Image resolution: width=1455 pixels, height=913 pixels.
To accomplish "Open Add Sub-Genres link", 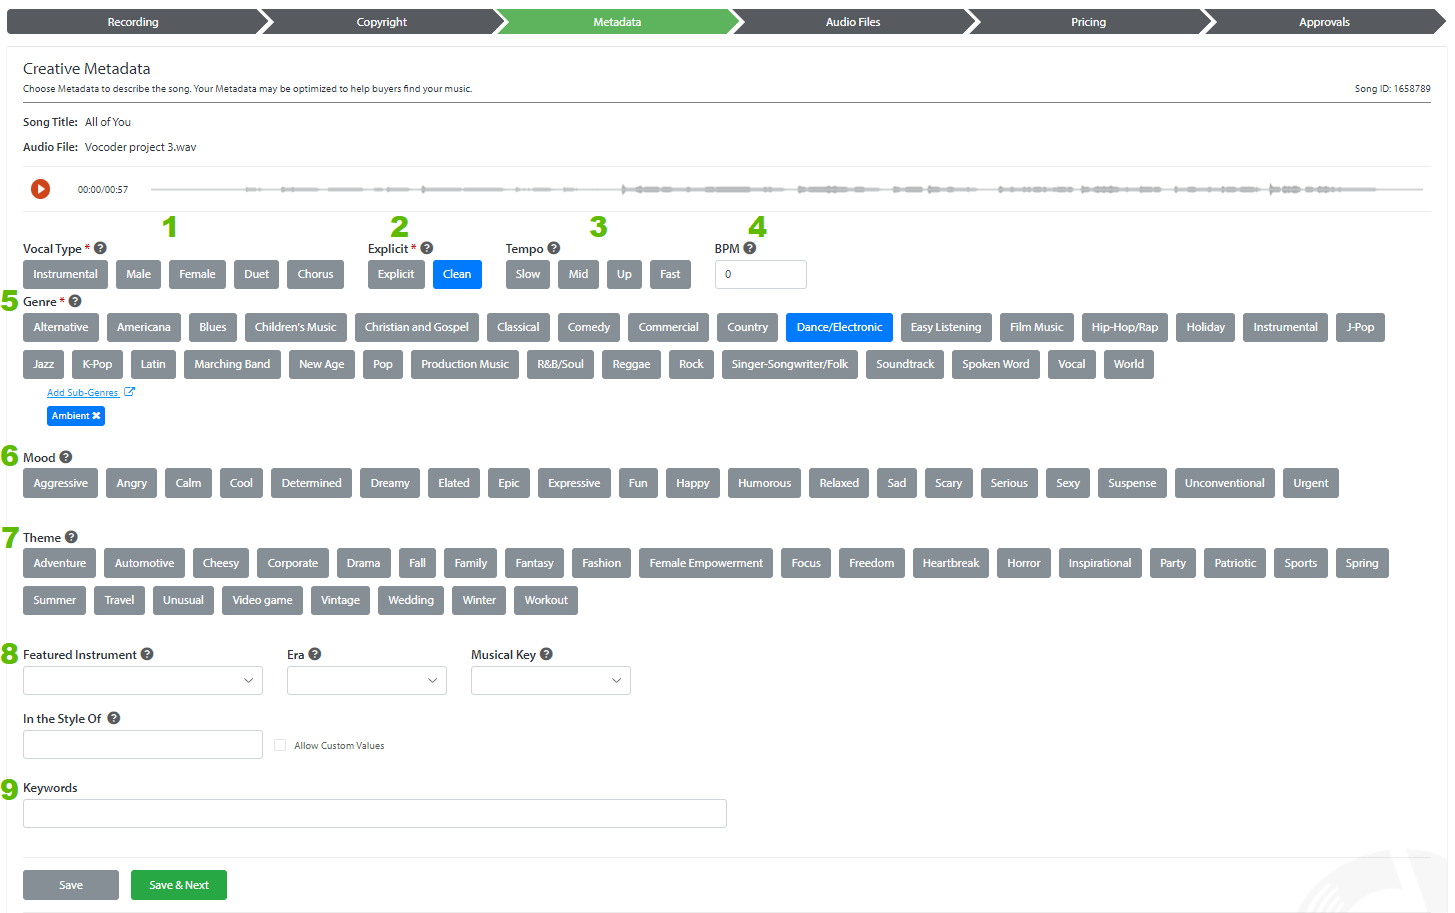I will point(83,392).
